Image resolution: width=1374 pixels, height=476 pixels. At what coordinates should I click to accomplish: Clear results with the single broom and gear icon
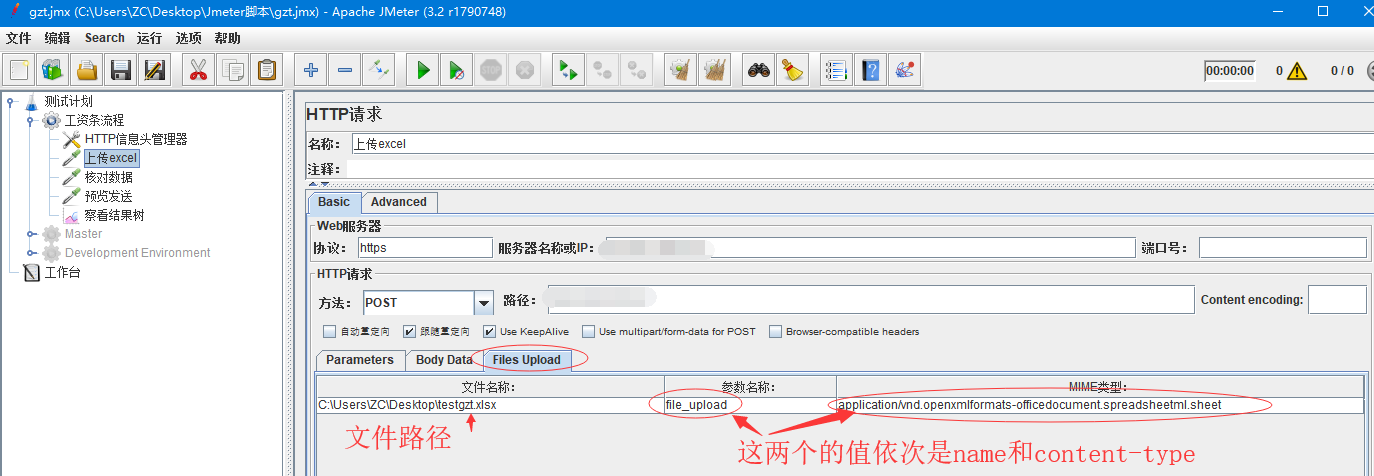680,70
